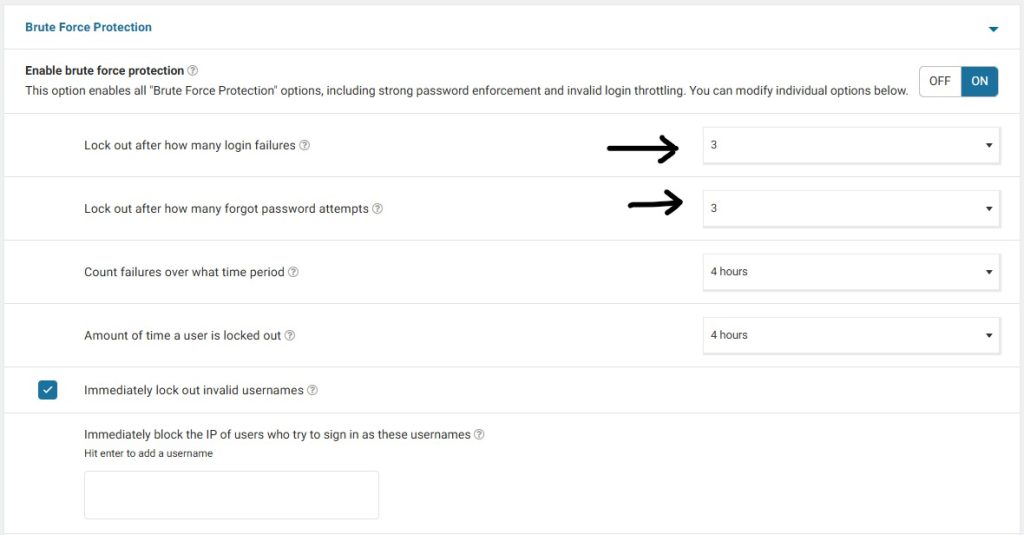The width and height of the screenshot is (1024, 535).
Task: Uncheck Immediately lock out invalid usernames
Action: tap(48, 390)
